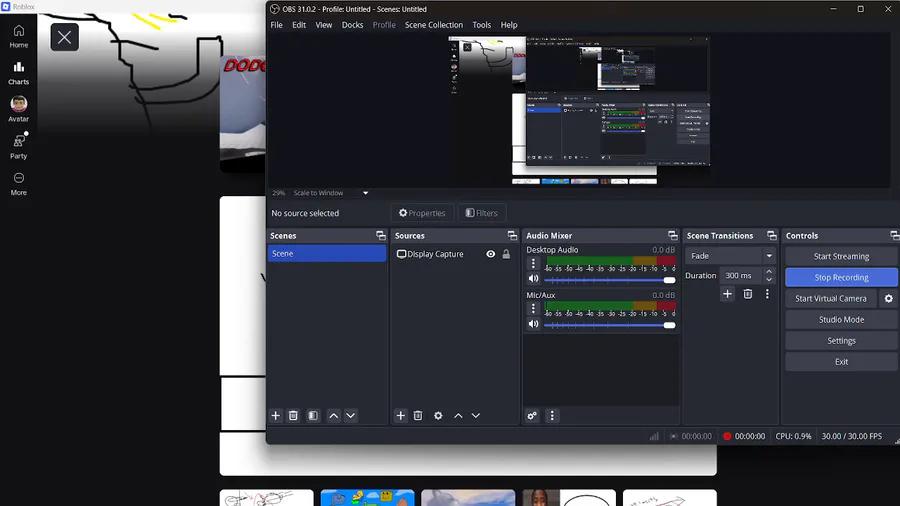
Task: Toggle lock on Display Capture source
Action: [x=506, y=254]
